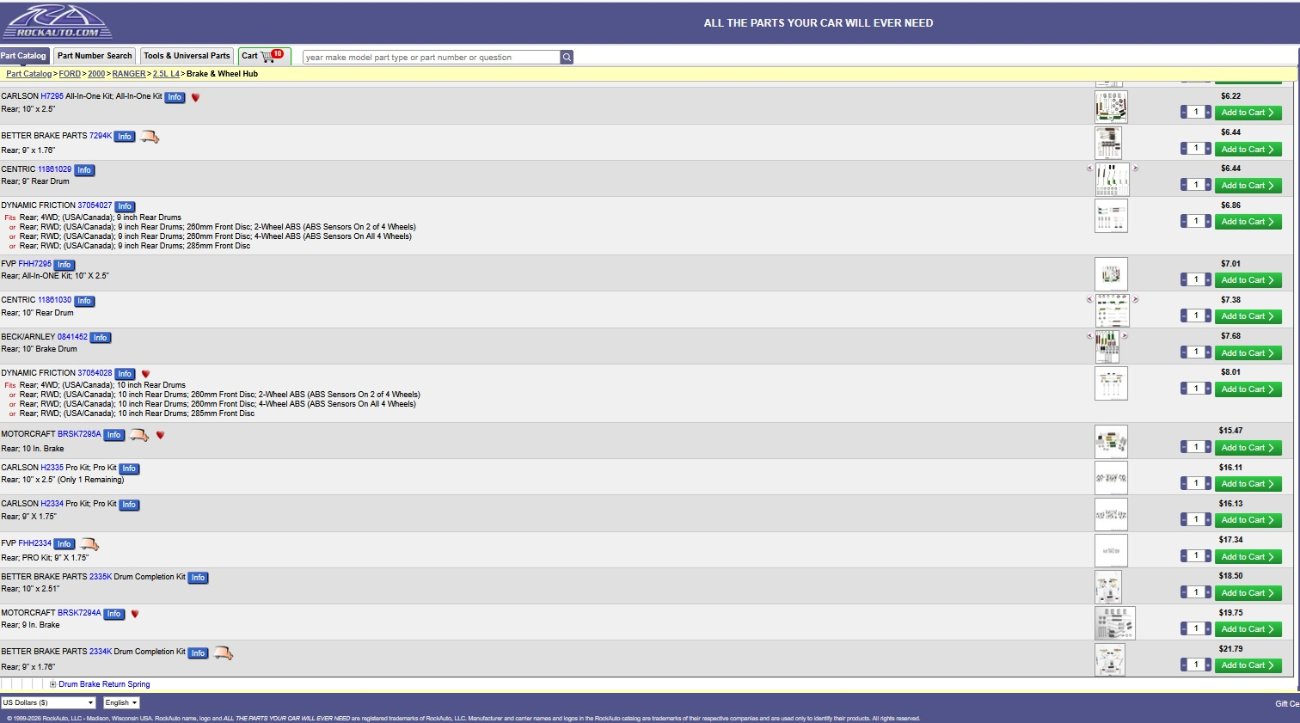Add the $8.01 Dynamic Friction kit to cart
1300x723 pixels.
(1248, 390)
